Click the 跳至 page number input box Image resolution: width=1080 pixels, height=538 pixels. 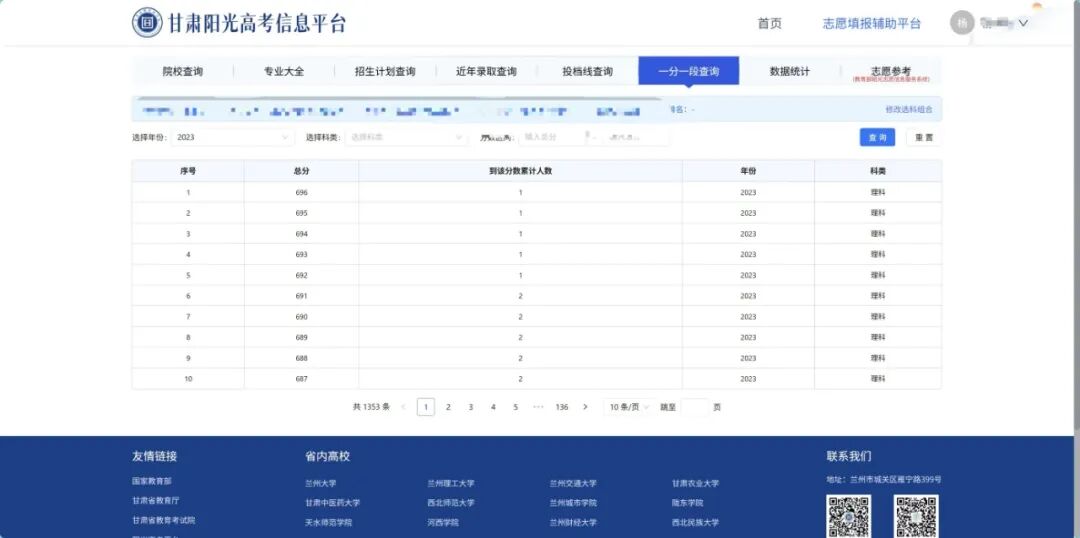click(x=694, y=407)
